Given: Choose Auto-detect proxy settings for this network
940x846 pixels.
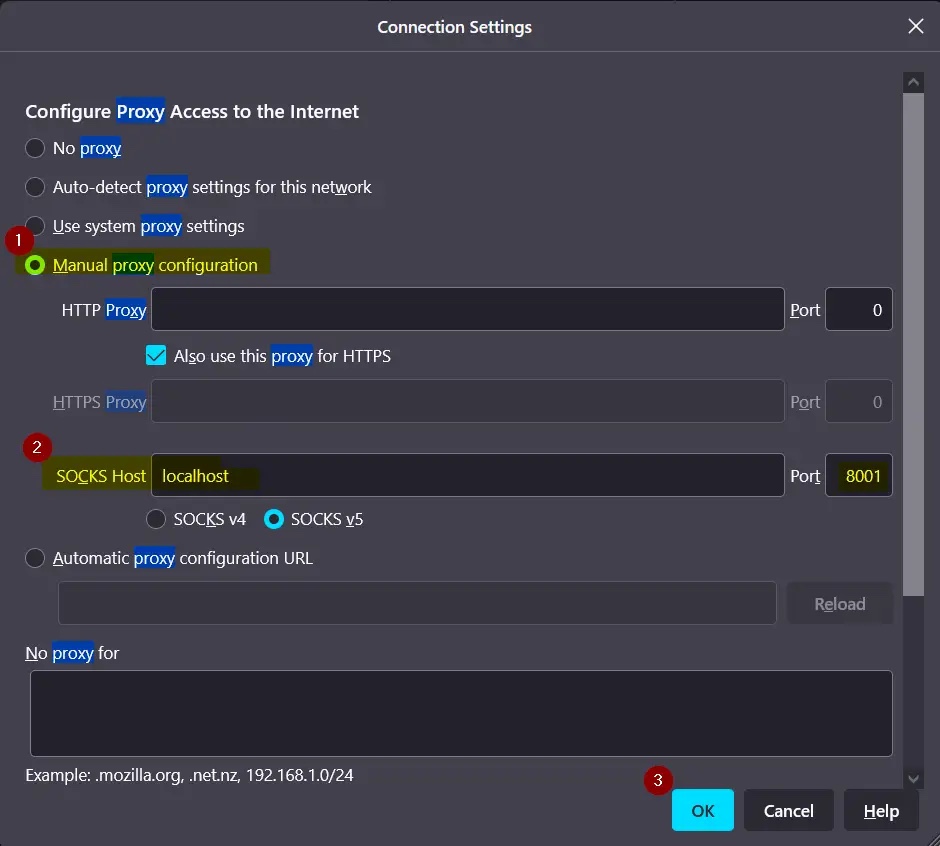Looking at the screenshot, I should 36,187.
